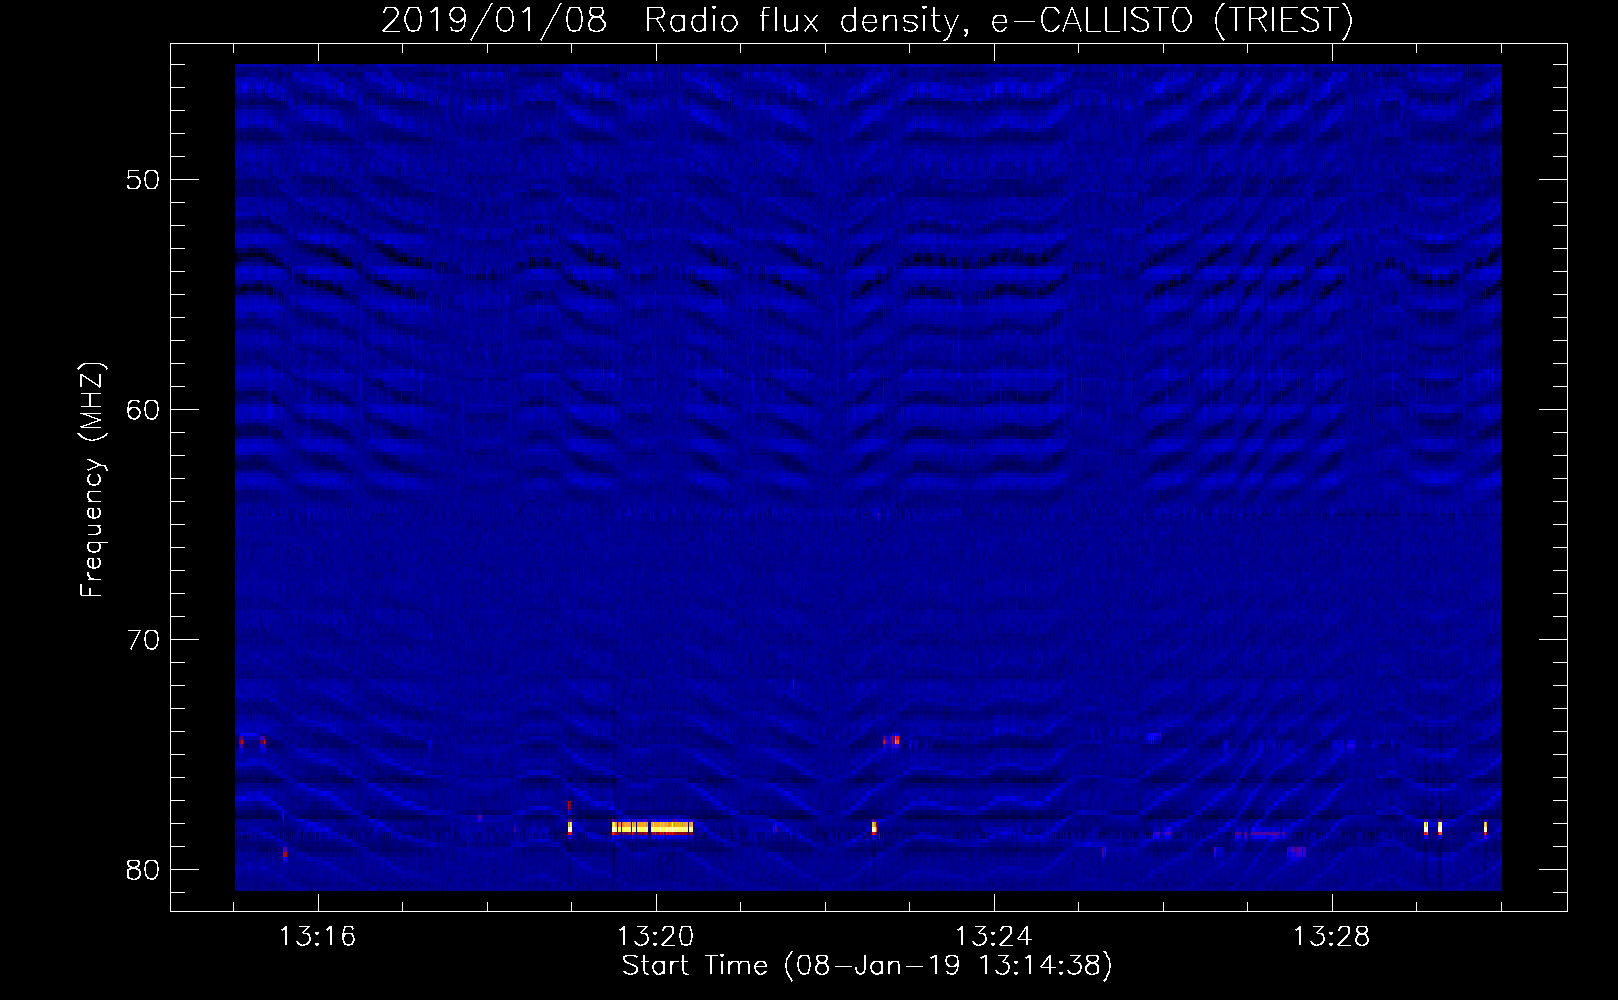Viewport: 1618px width, 1000px height.
Task: Click the 50 frequency tick label
Action: coord(144,180)
